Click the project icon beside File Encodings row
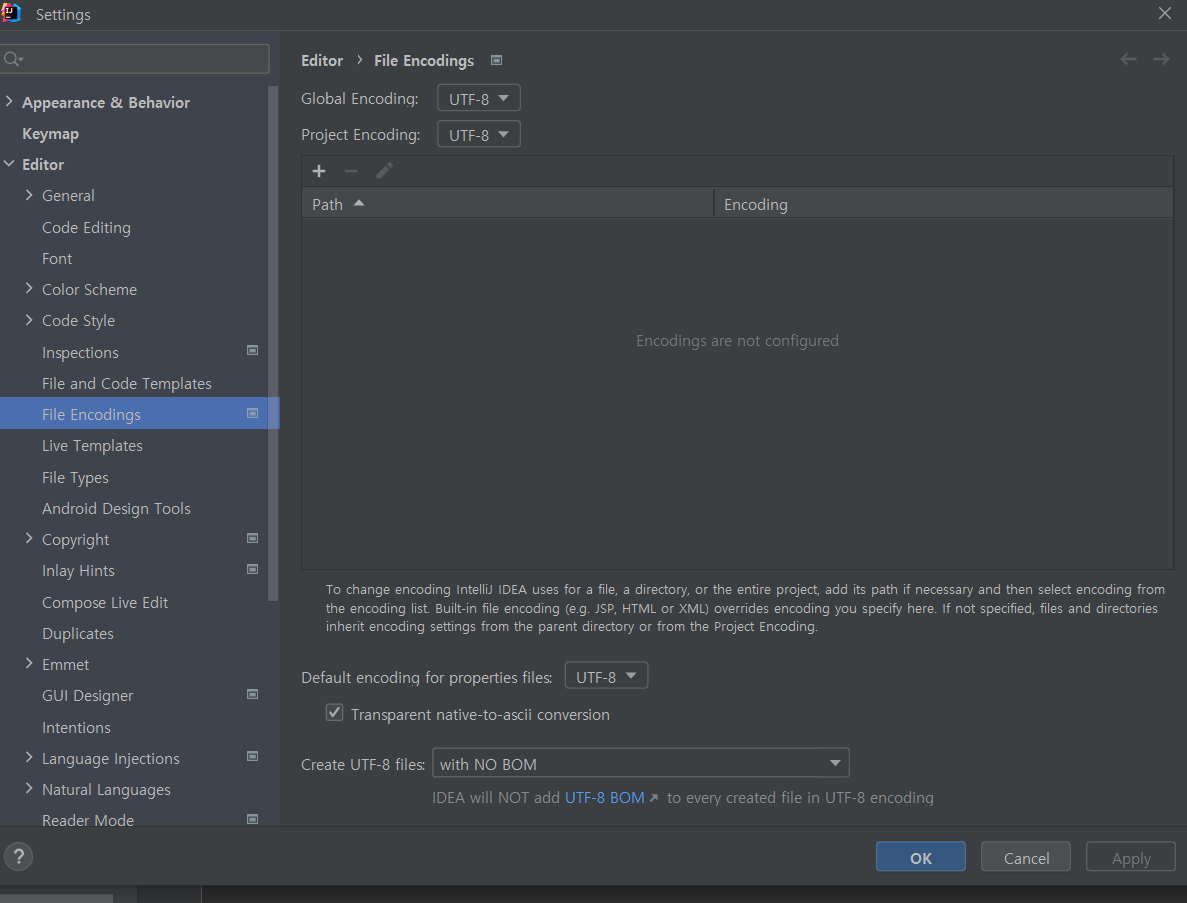1187x903 pixels. pyautogui.click(x=253, y=413)
